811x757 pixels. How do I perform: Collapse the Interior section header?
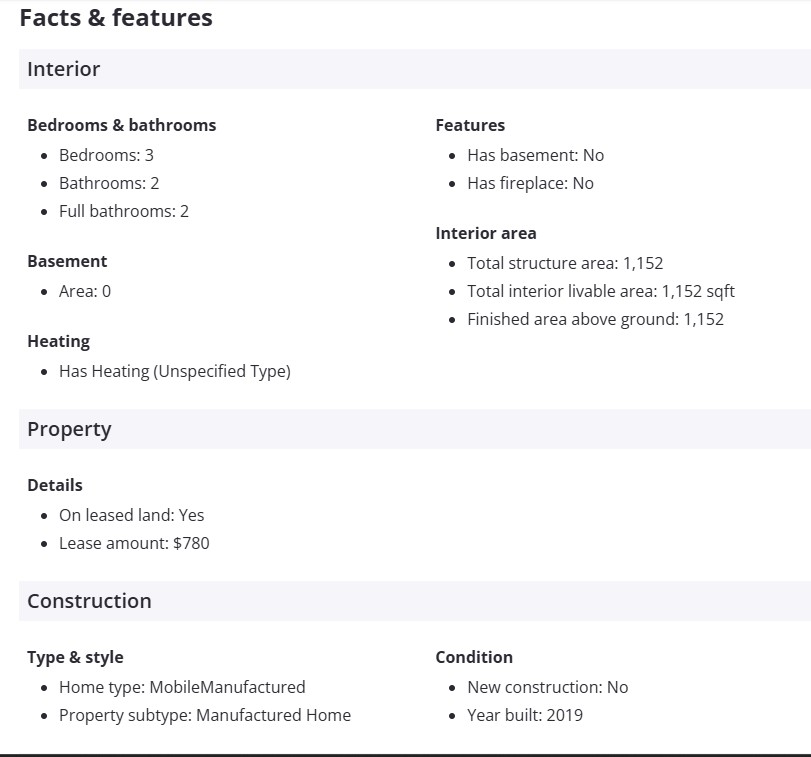click(x=64, y=69)
